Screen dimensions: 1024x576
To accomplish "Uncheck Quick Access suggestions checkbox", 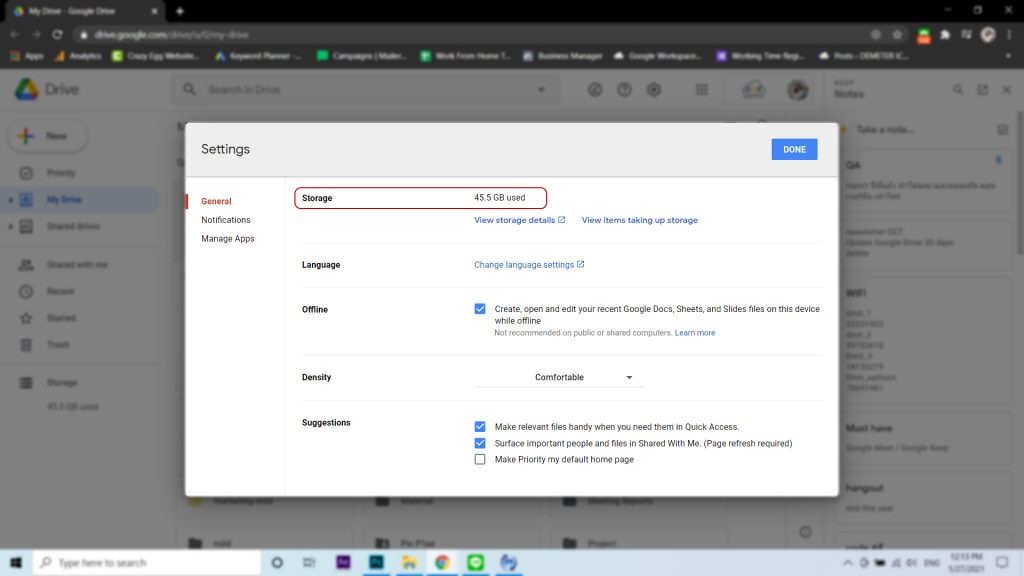I will 480,426.
